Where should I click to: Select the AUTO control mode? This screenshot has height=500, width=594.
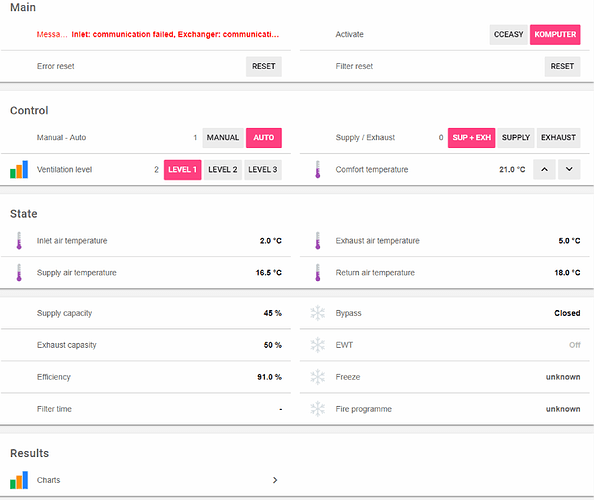tap(264, 138)
